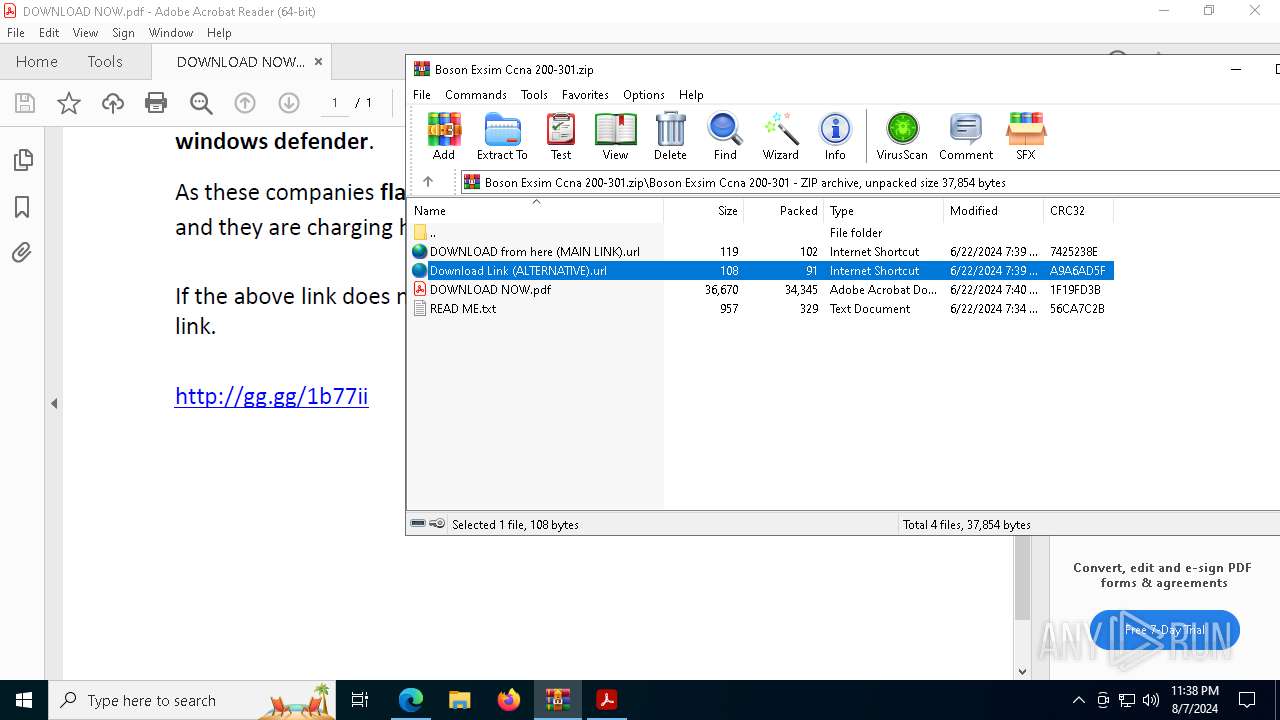Open WinRAR Commands menu
1280x720 pixels.
pyautogui.click(x=476, y=94)
